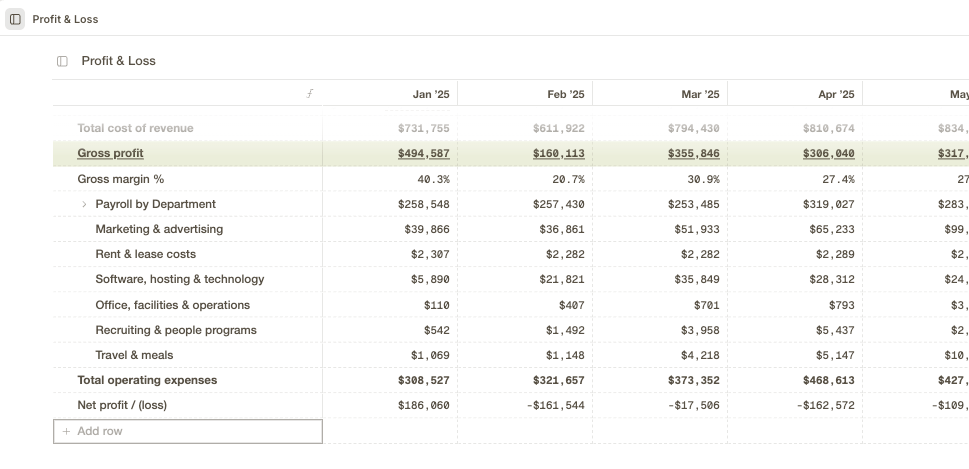Viewport: 969px width, 469px height.
Task: Select the Gross margin % row label
Action: coord(121,179)
